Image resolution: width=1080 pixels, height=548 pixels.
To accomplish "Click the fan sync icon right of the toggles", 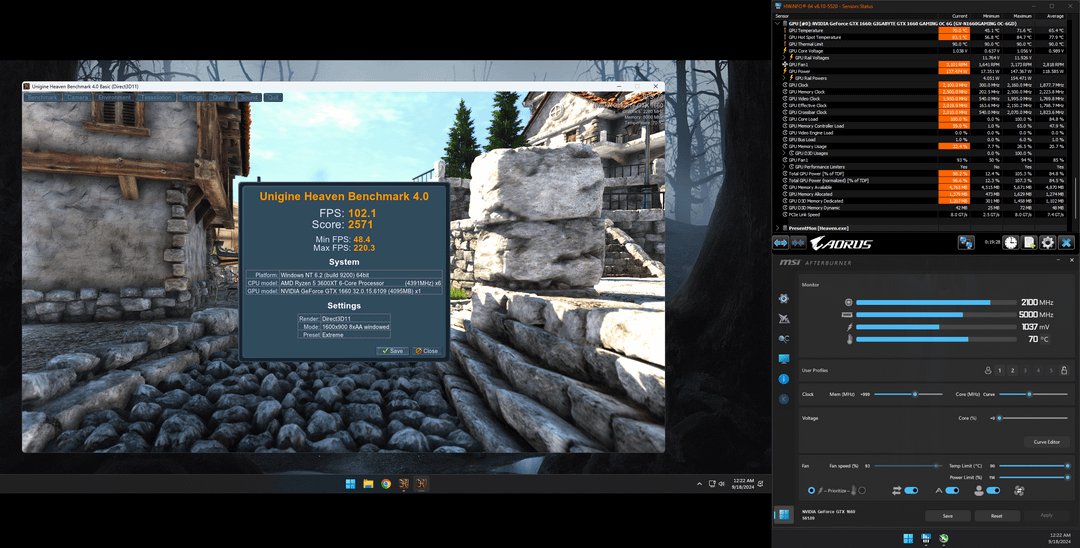I will pyautogui.click(x=1019, y=490).
